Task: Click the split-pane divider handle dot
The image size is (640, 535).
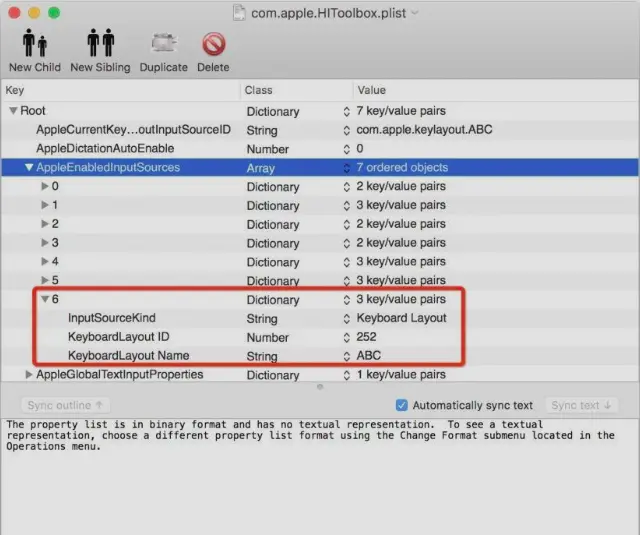Action: (x=320, y=386)
